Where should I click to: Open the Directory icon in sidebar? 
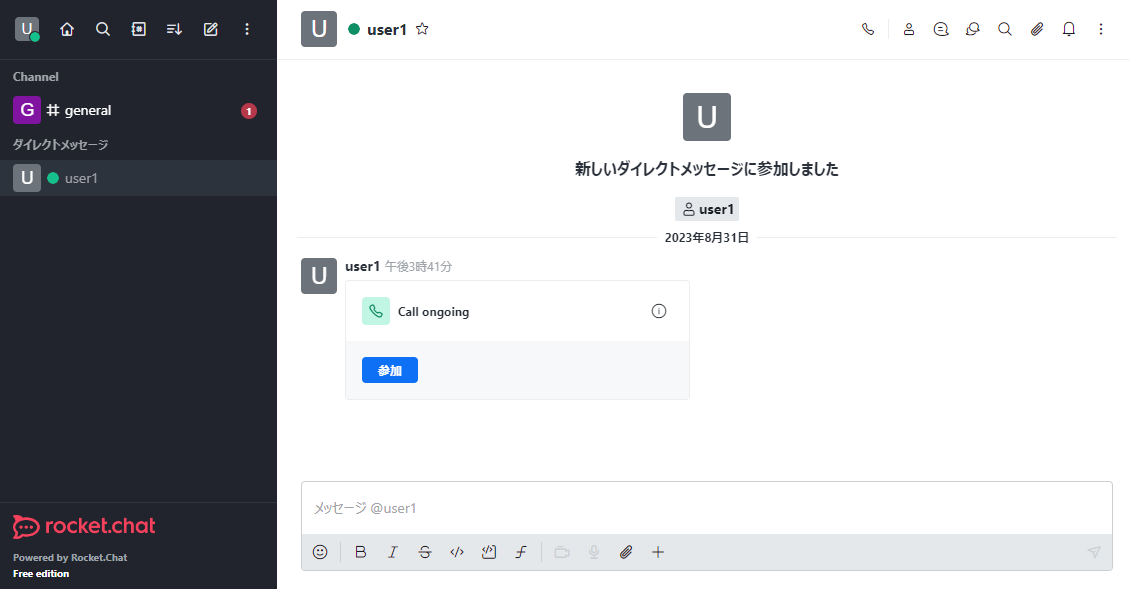[139, 29]
